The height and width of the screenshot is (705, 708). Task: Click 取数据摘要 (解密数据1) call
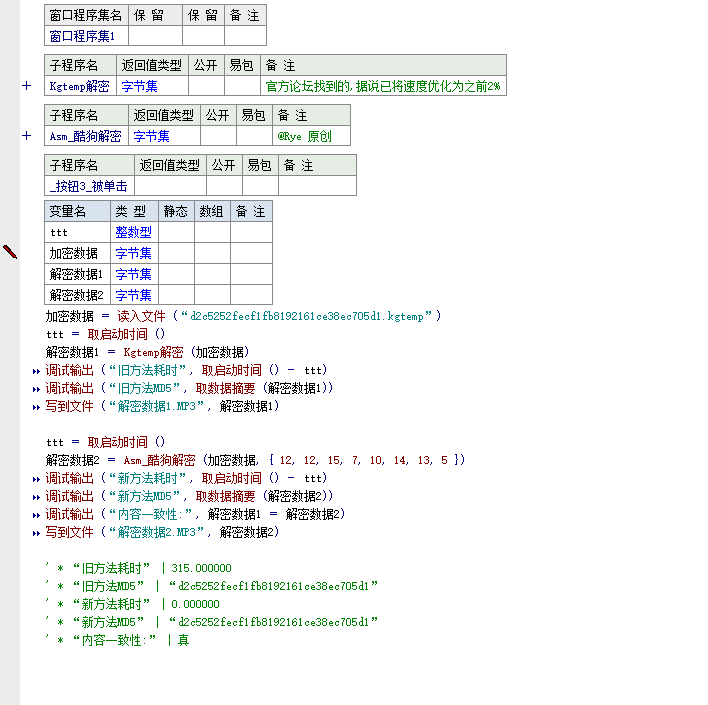coord(264,388)
